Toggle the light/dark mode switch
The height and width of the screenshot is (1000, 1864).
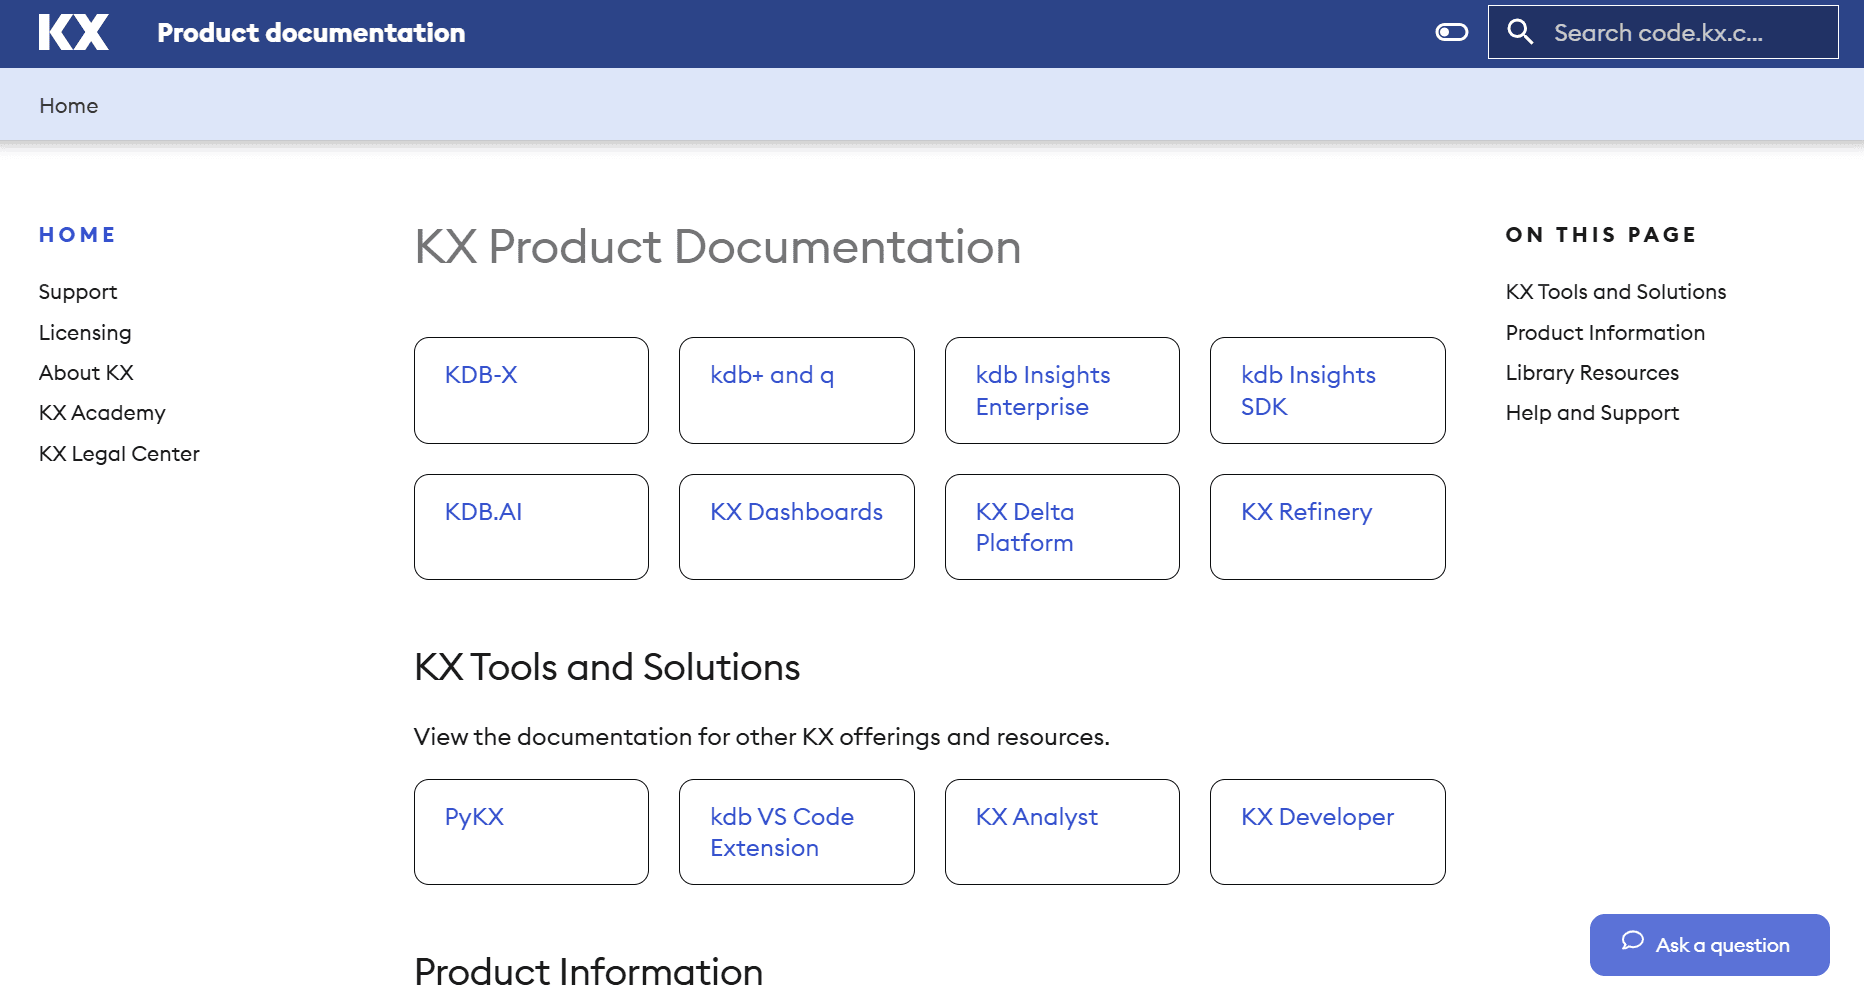1451,32
